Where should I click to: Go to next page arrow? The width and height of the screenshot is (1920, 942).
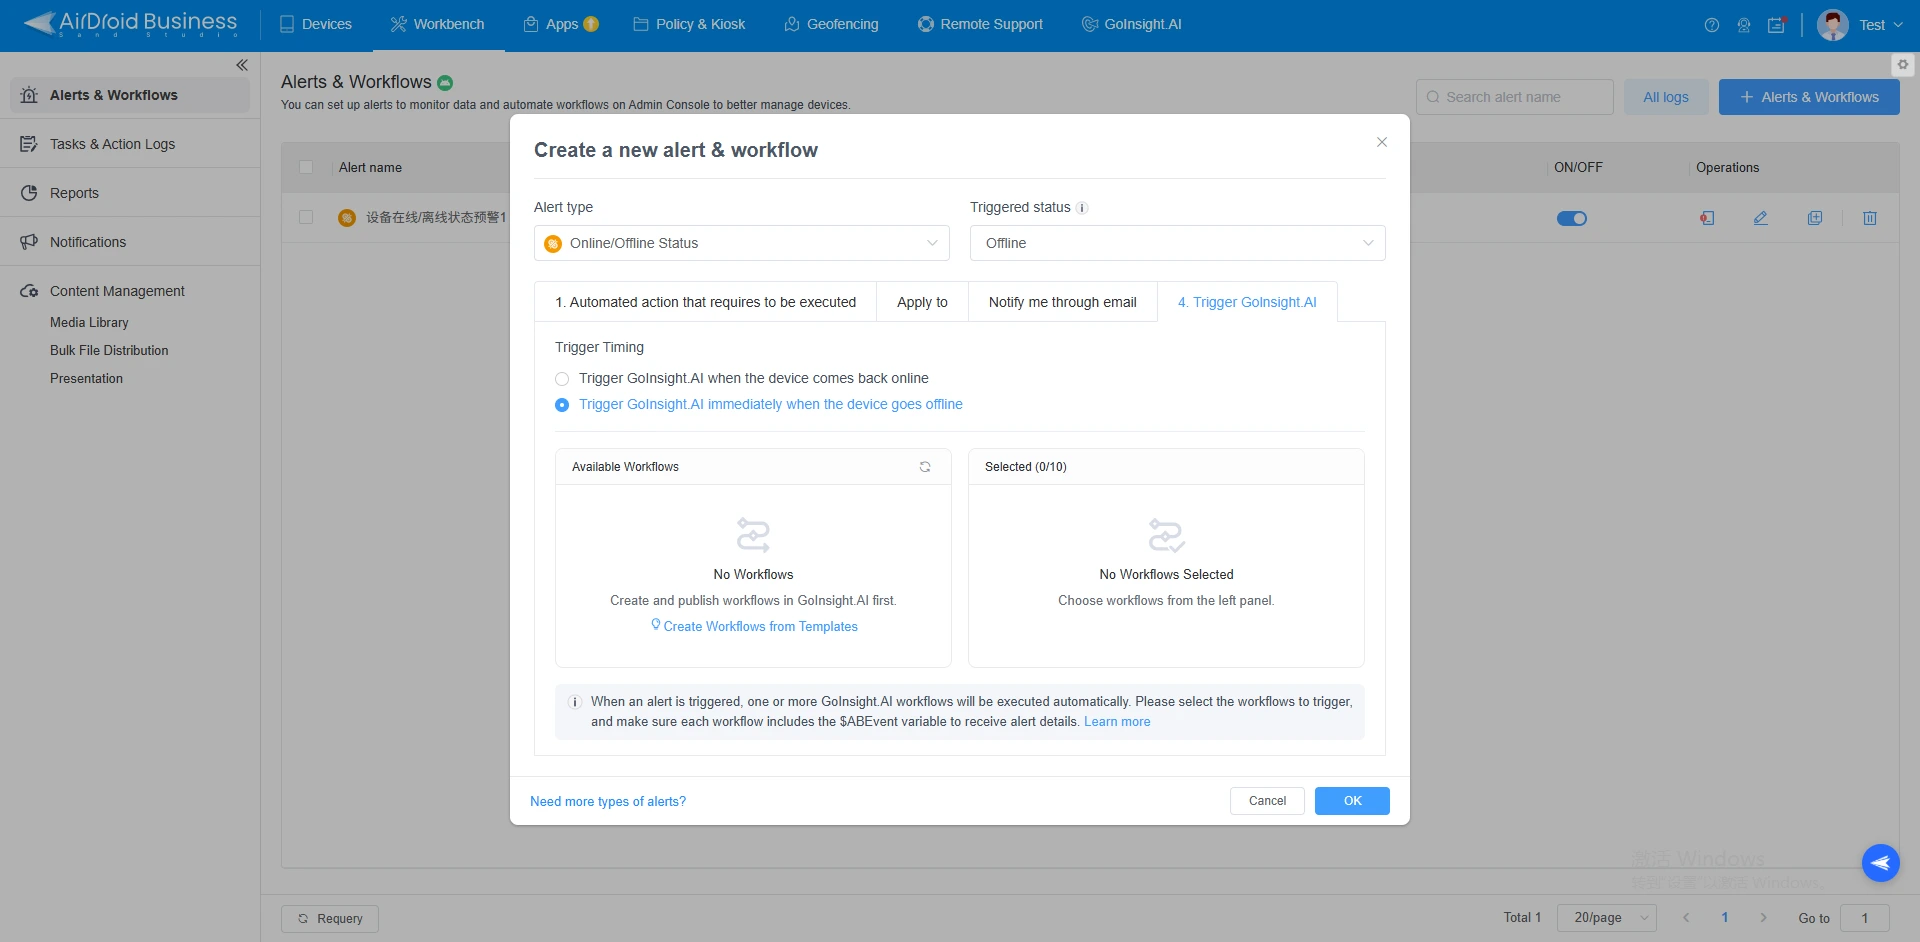(x=1764, y=918)
